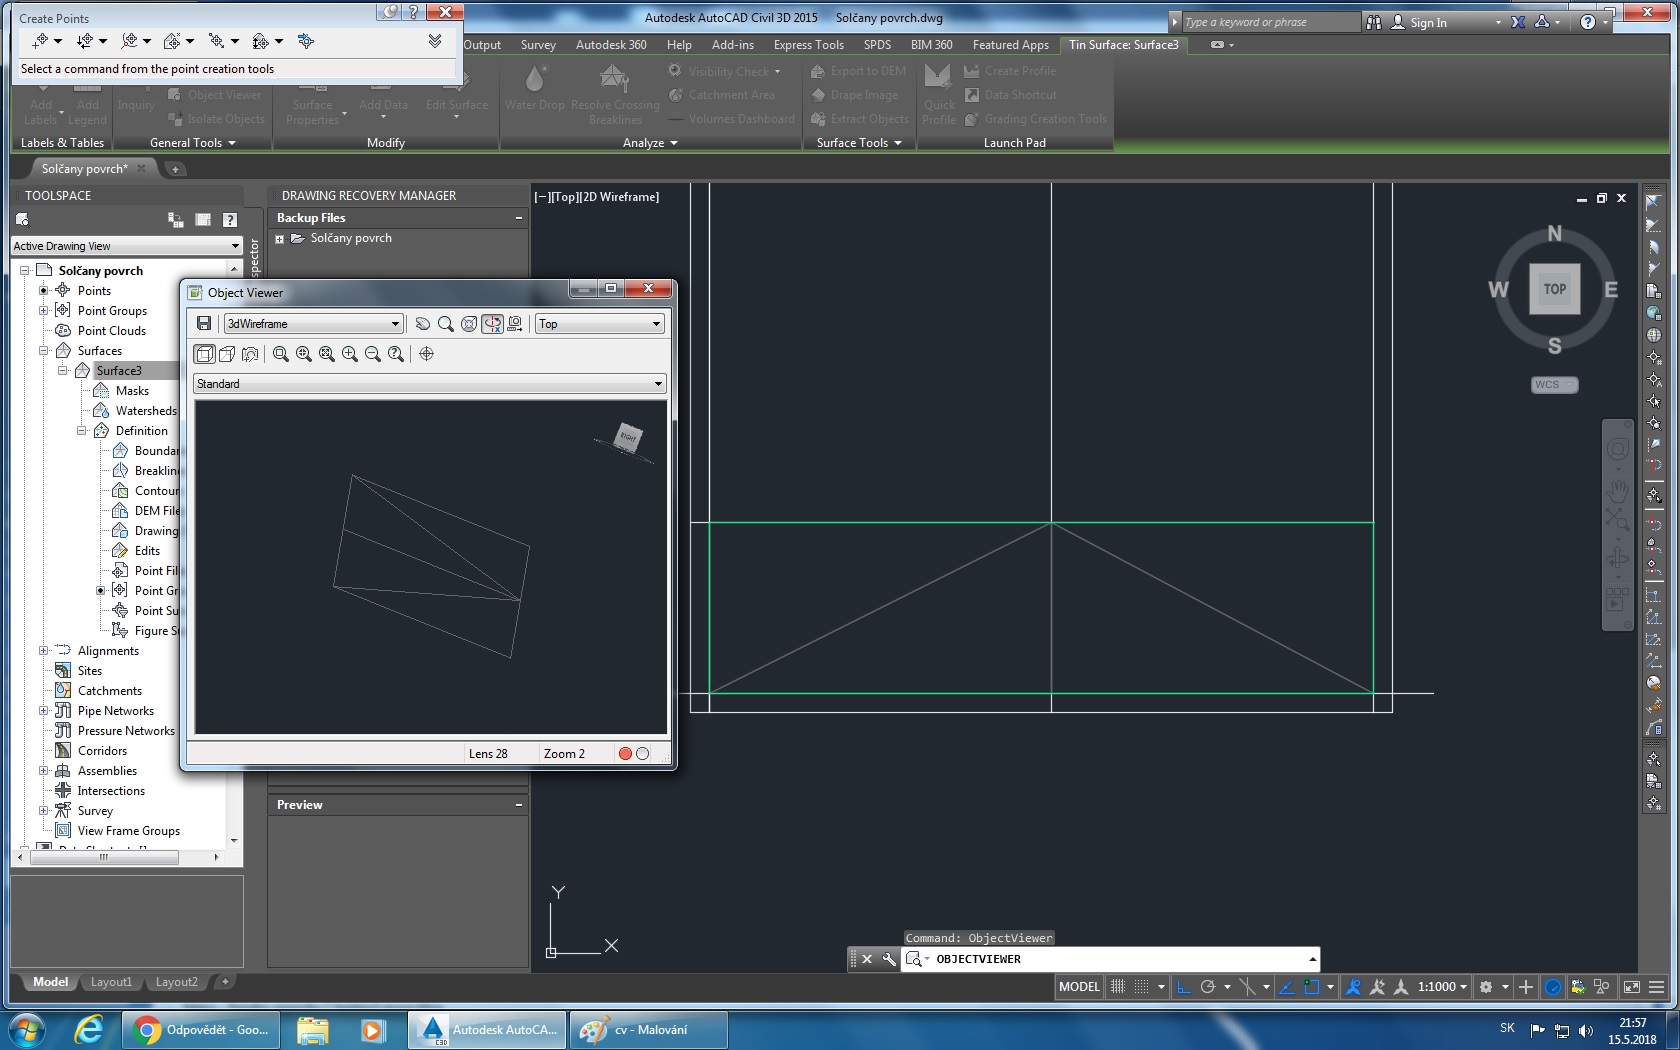Switch to Layout2 tab
Image resolution: width=1680 pixels, height=1050 pixels.
[176, 982]
